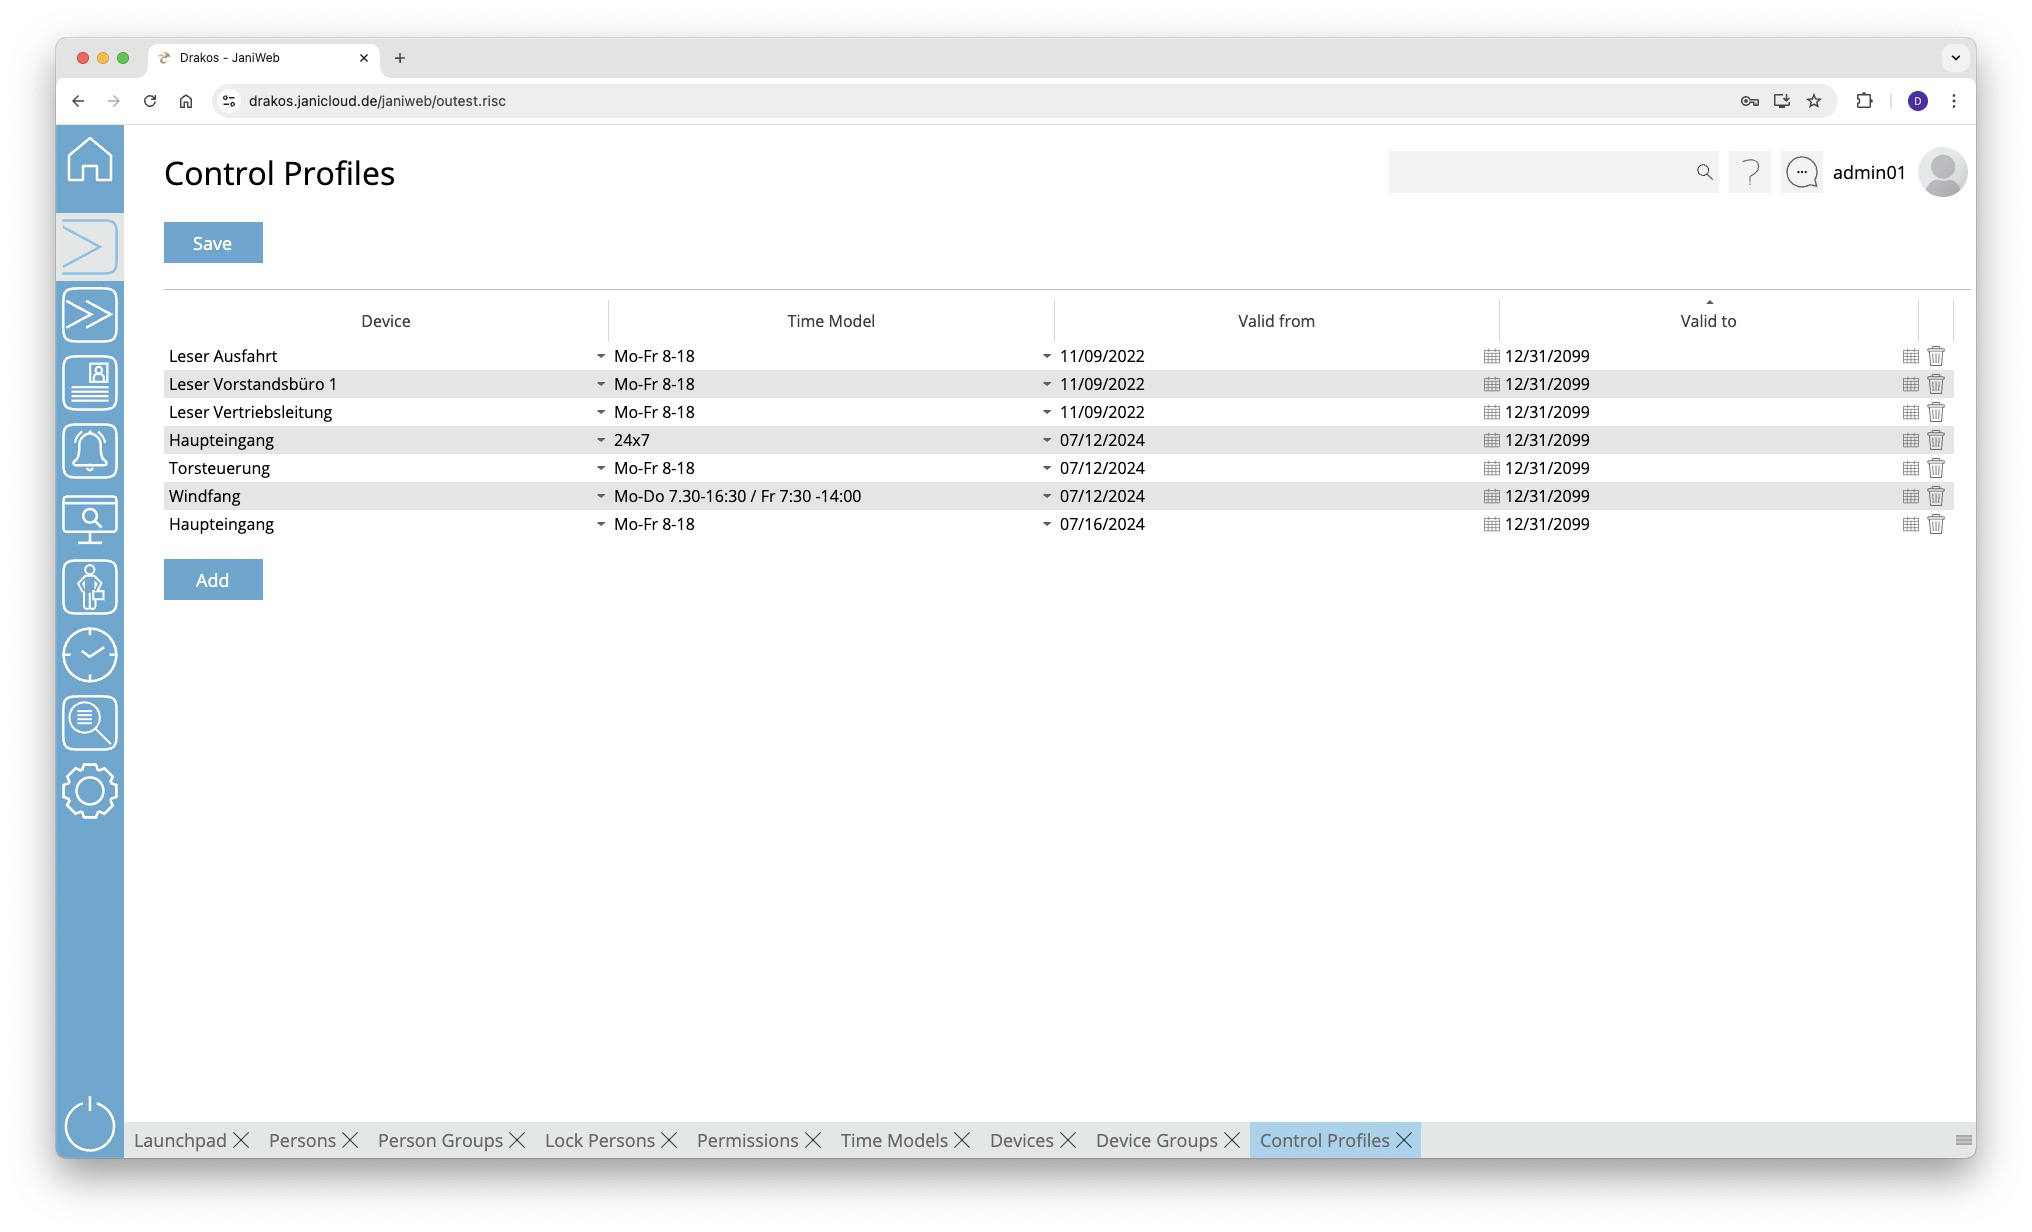
Task: Open the chat message bubble icon
Action: pyautogui.click(x=1802, y=173)
